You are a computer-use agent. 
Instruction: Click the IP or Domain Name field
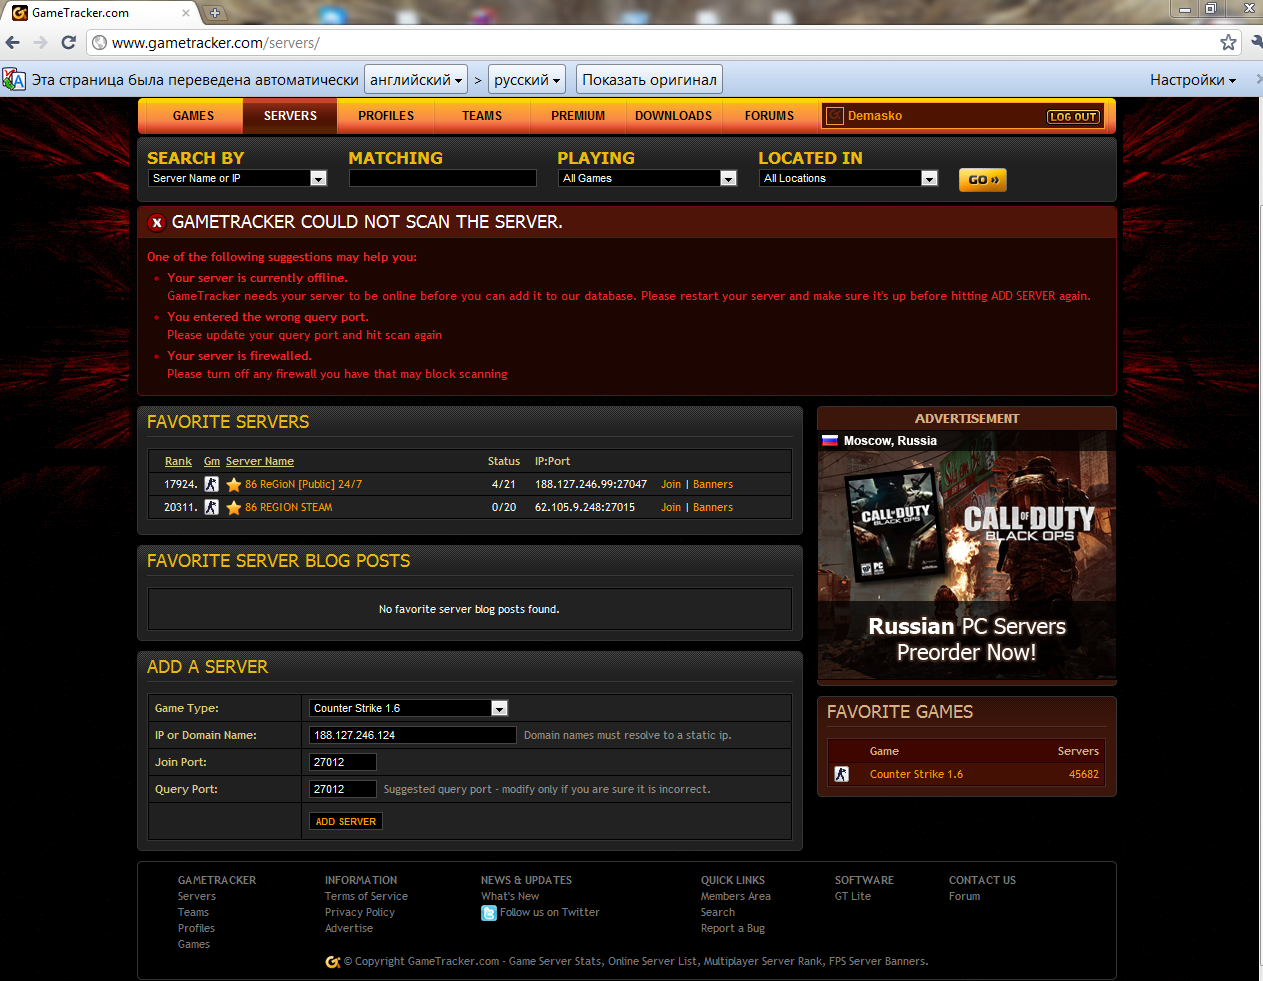click(x=413, y=735)
